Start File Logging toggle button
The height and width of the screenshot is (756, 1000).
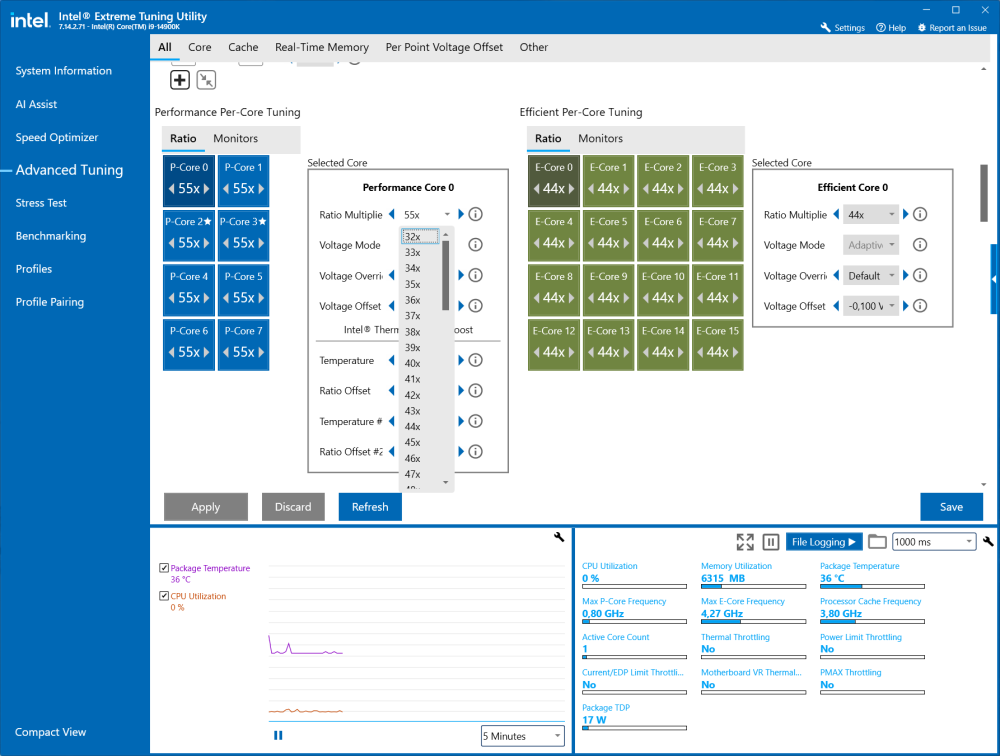[823, 542]
